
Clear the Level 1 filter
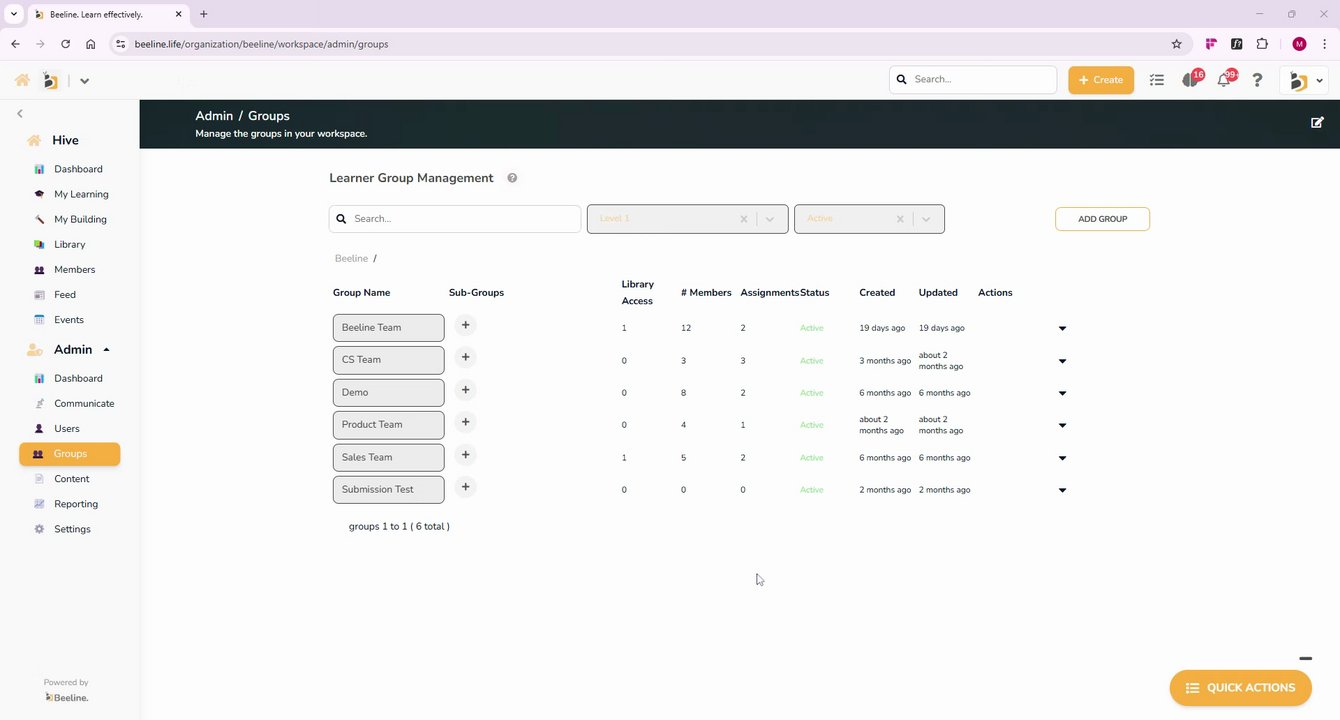743,219
